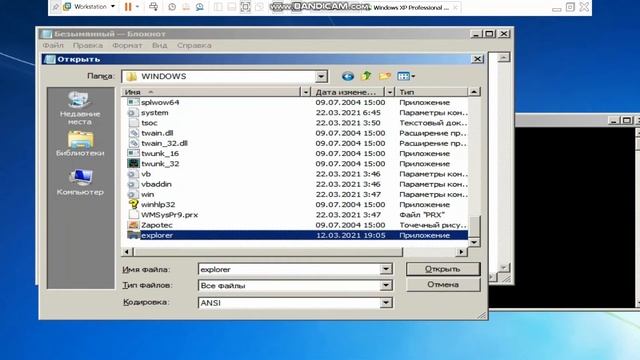Select the vbaddin file icon
The image size is (640, 360).
pyautogui.click(x=133, y=184)
